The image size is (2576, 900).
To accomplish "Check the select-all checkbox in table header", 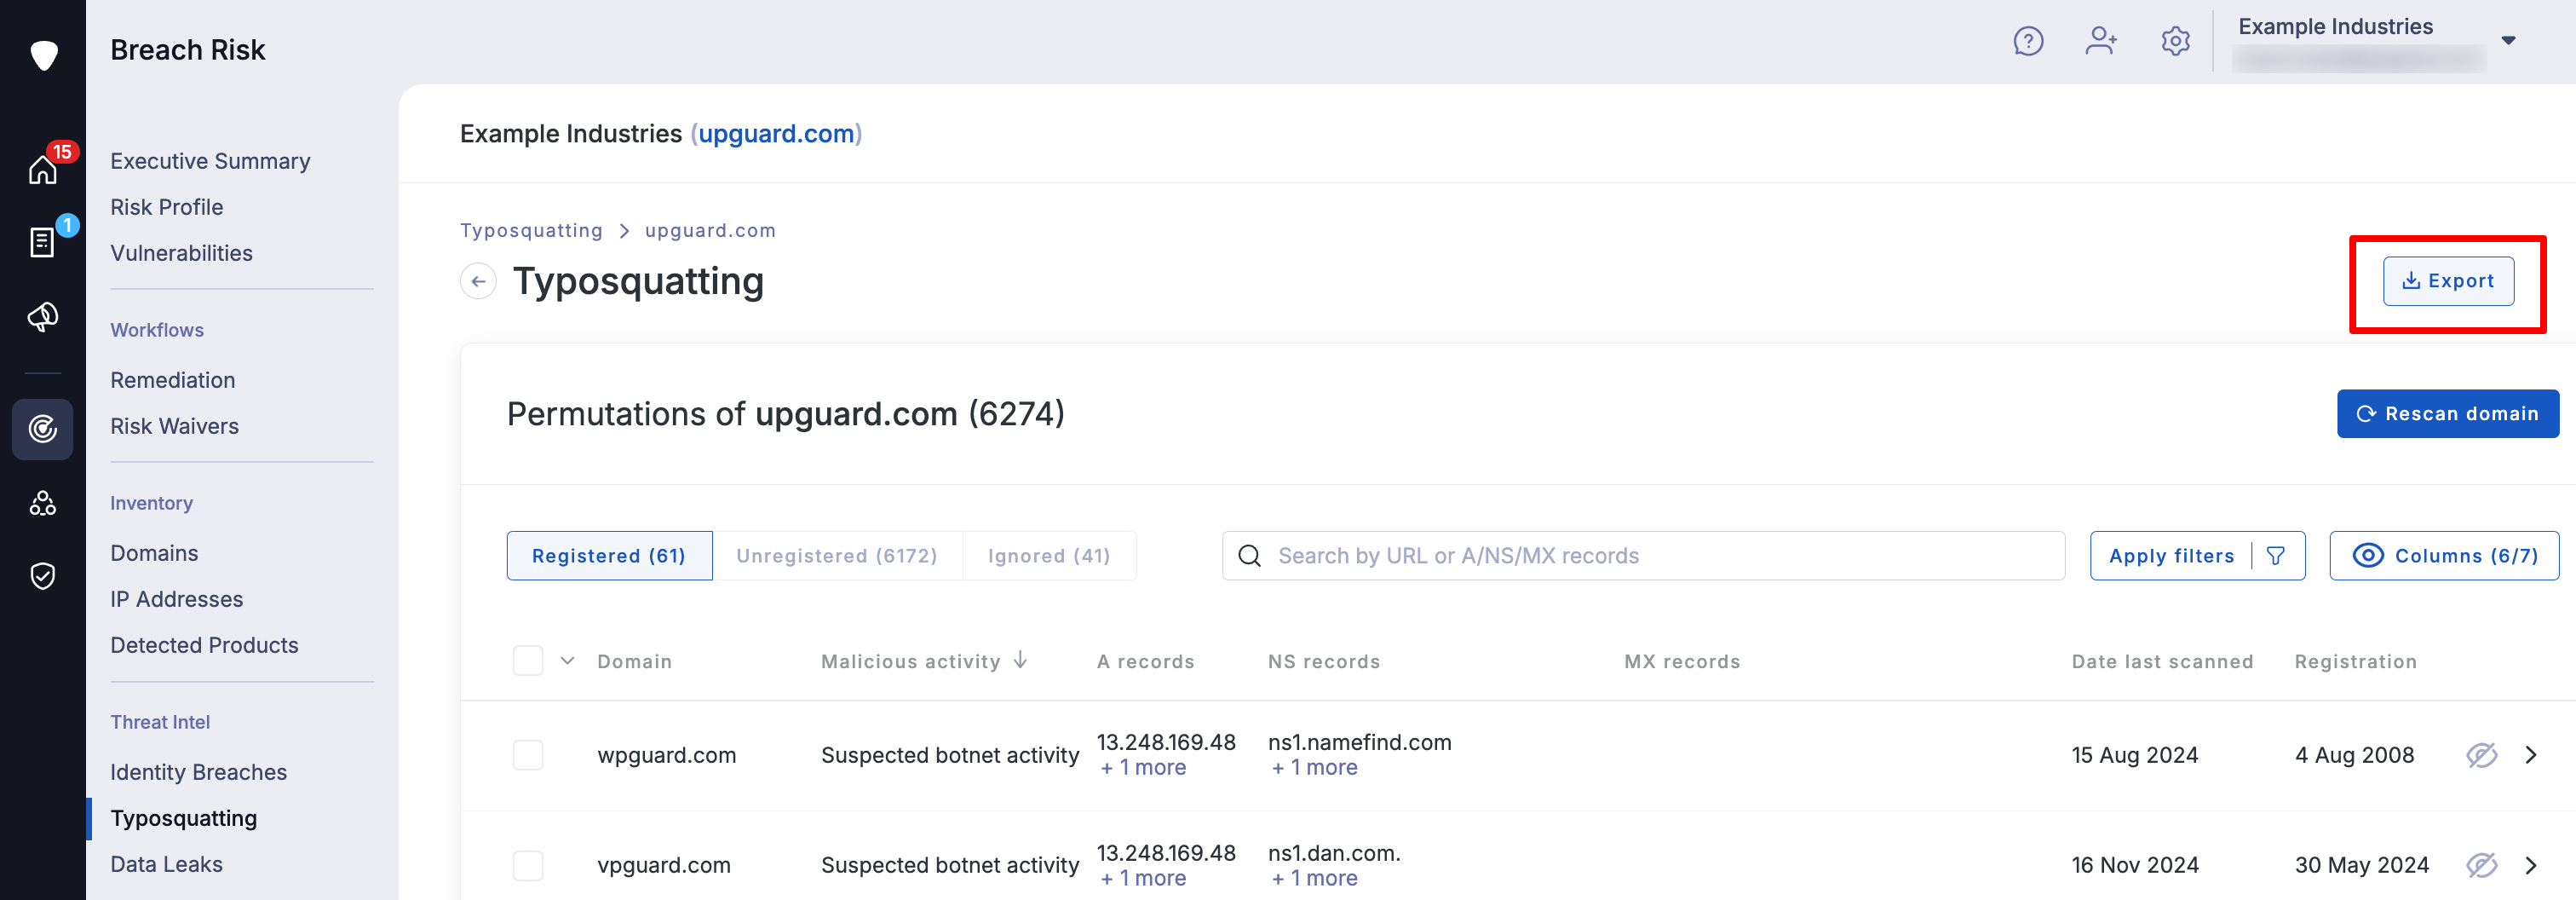I will coord(528,661).
